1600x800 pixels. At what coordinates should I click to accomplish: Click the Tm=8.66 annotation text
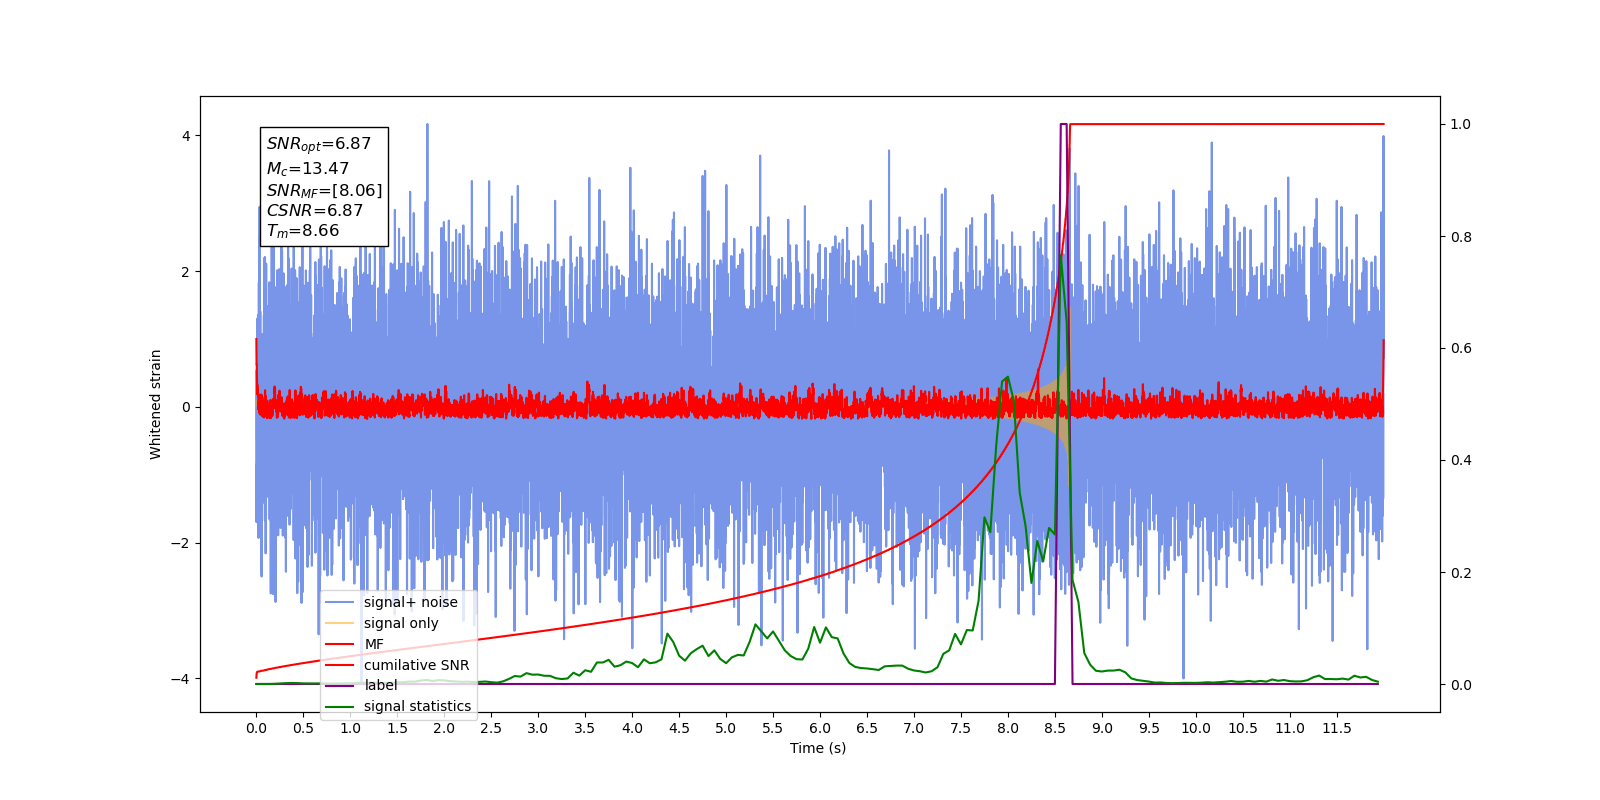click(x=303, y=231)
